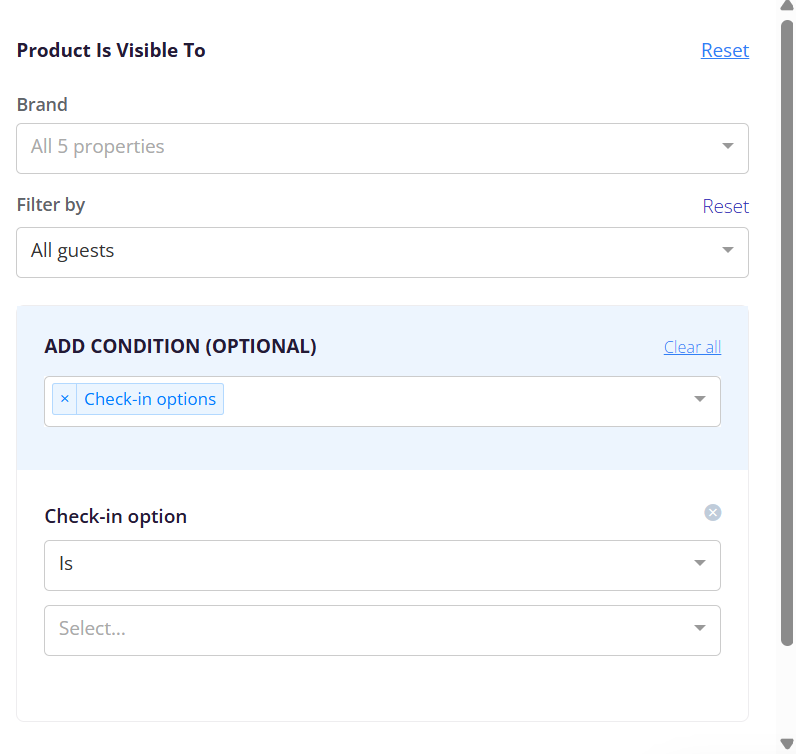
Task: Click the Add Condition box caret arrow
Action: 700,399
